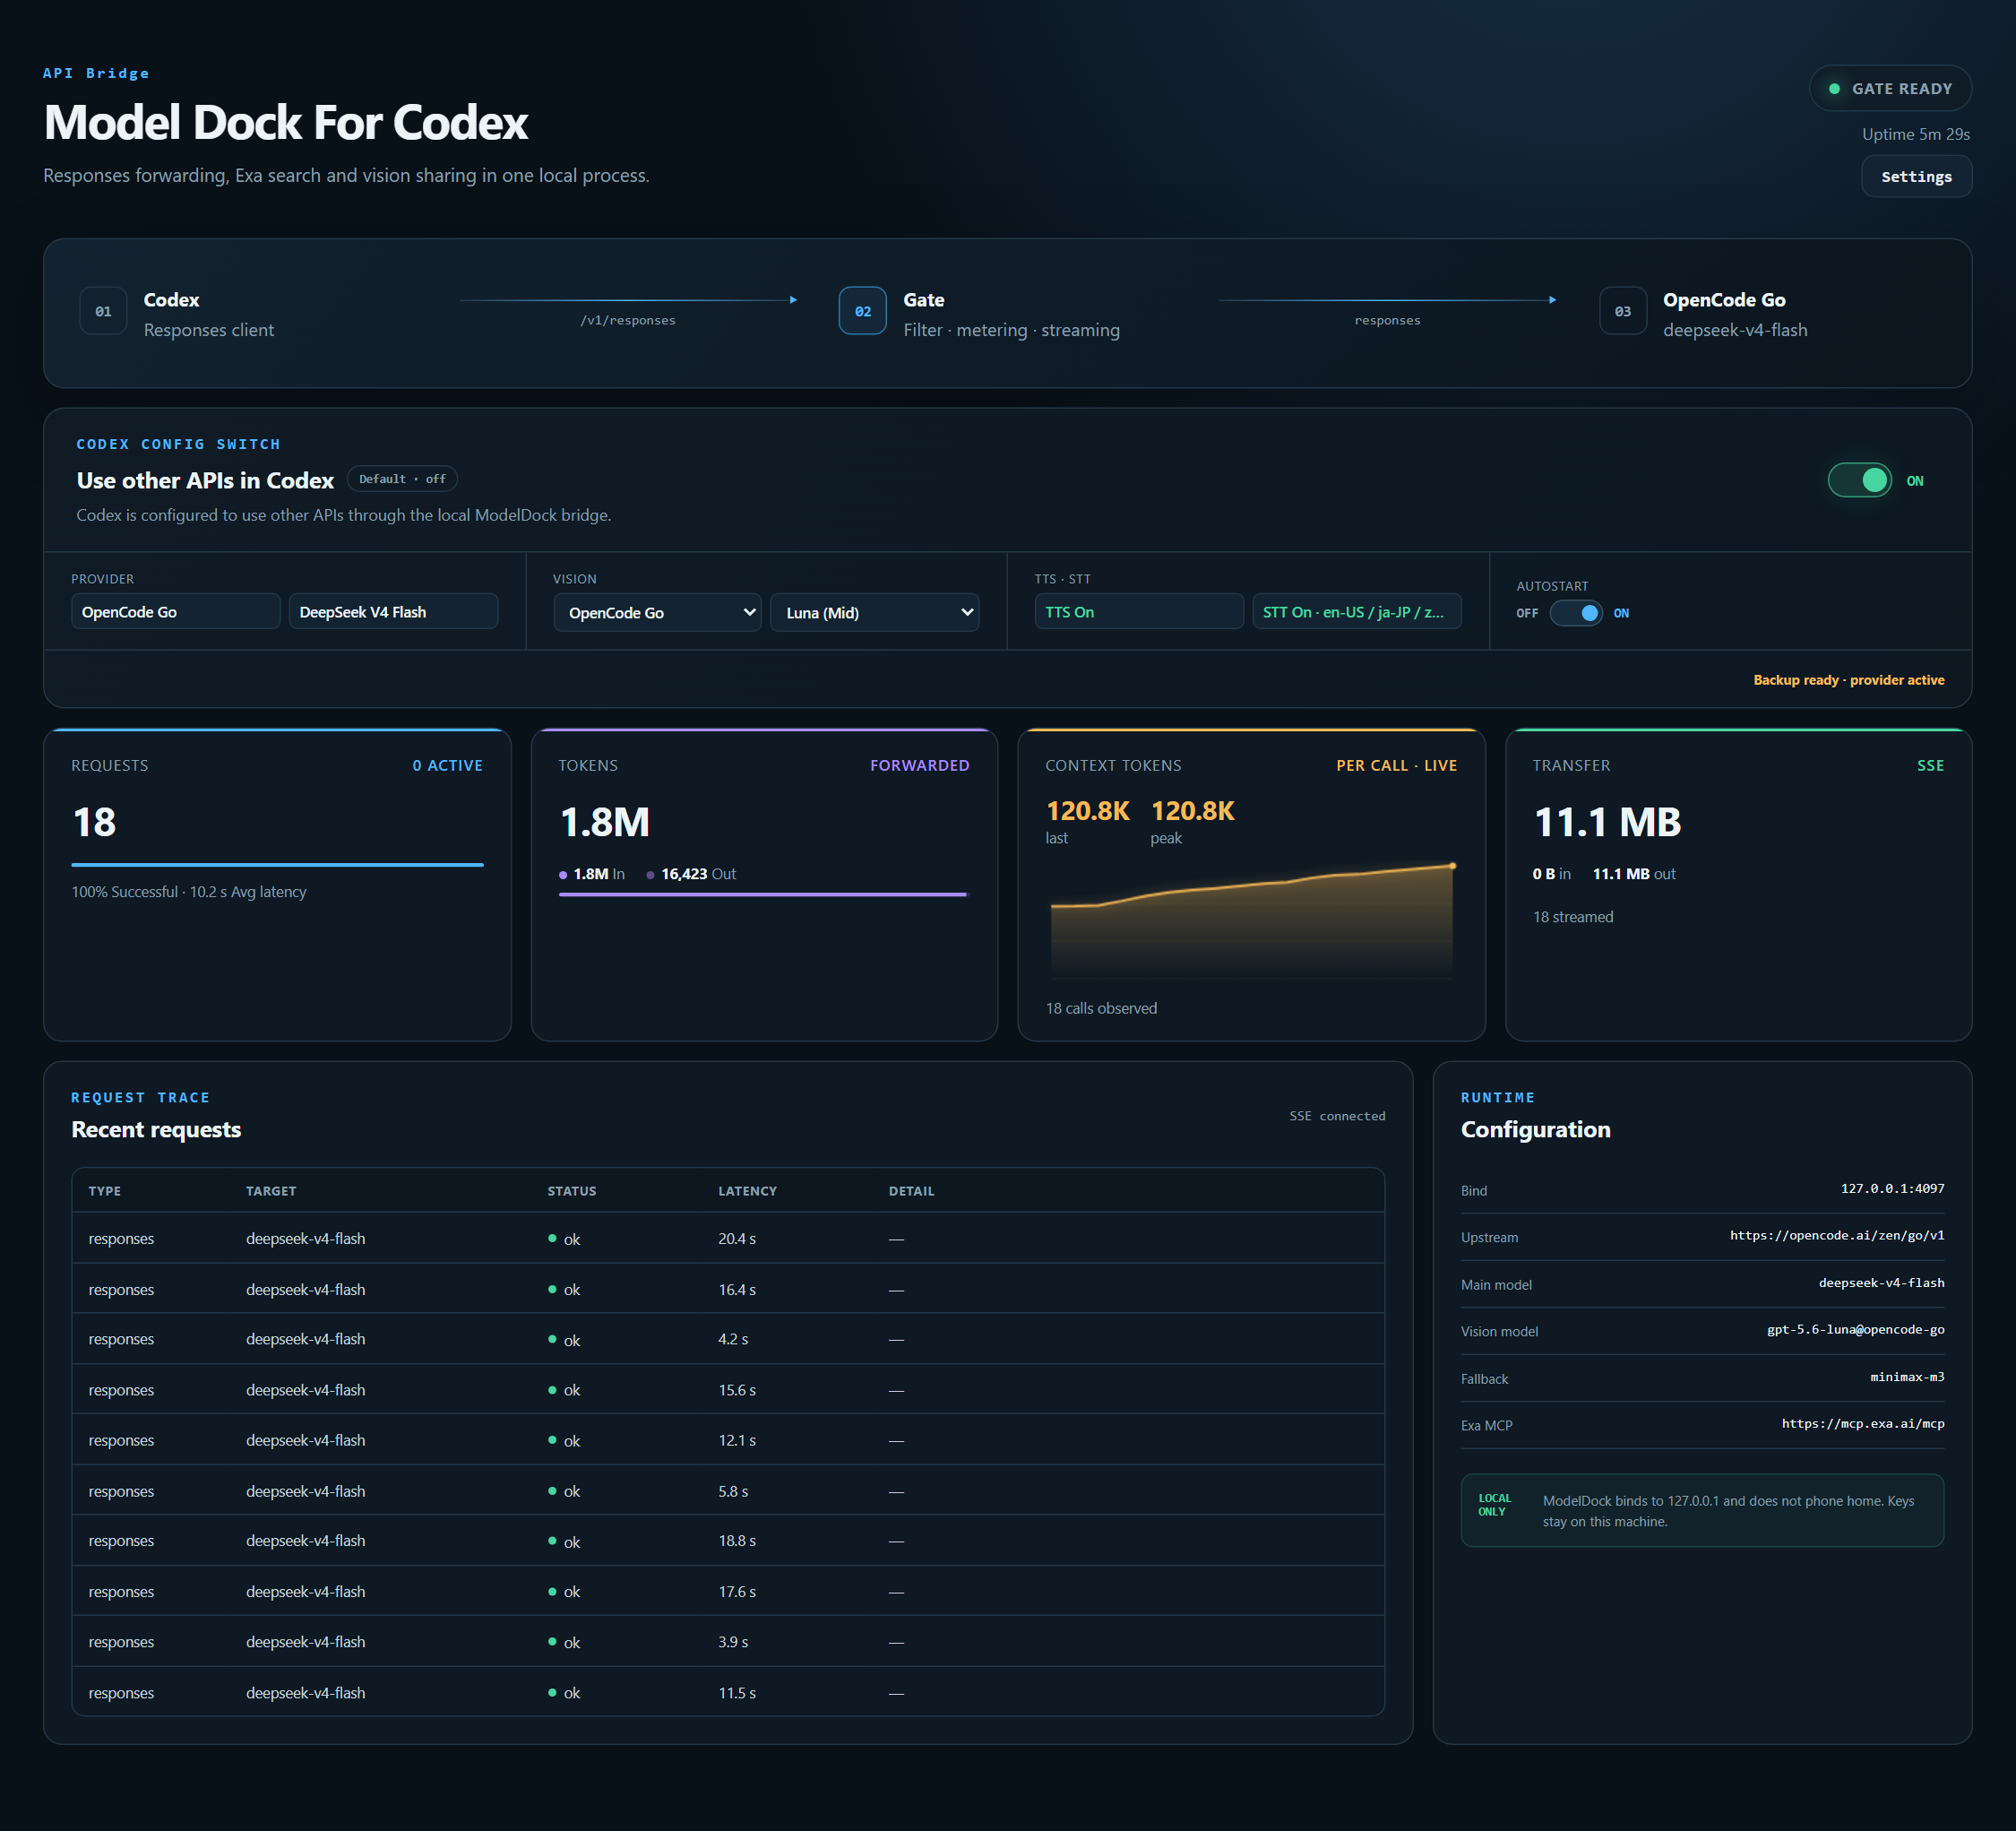Viewport: 2016px width, 1831px height.
Task: Click the STT On en-US language field
Action: coord(1356,611)
